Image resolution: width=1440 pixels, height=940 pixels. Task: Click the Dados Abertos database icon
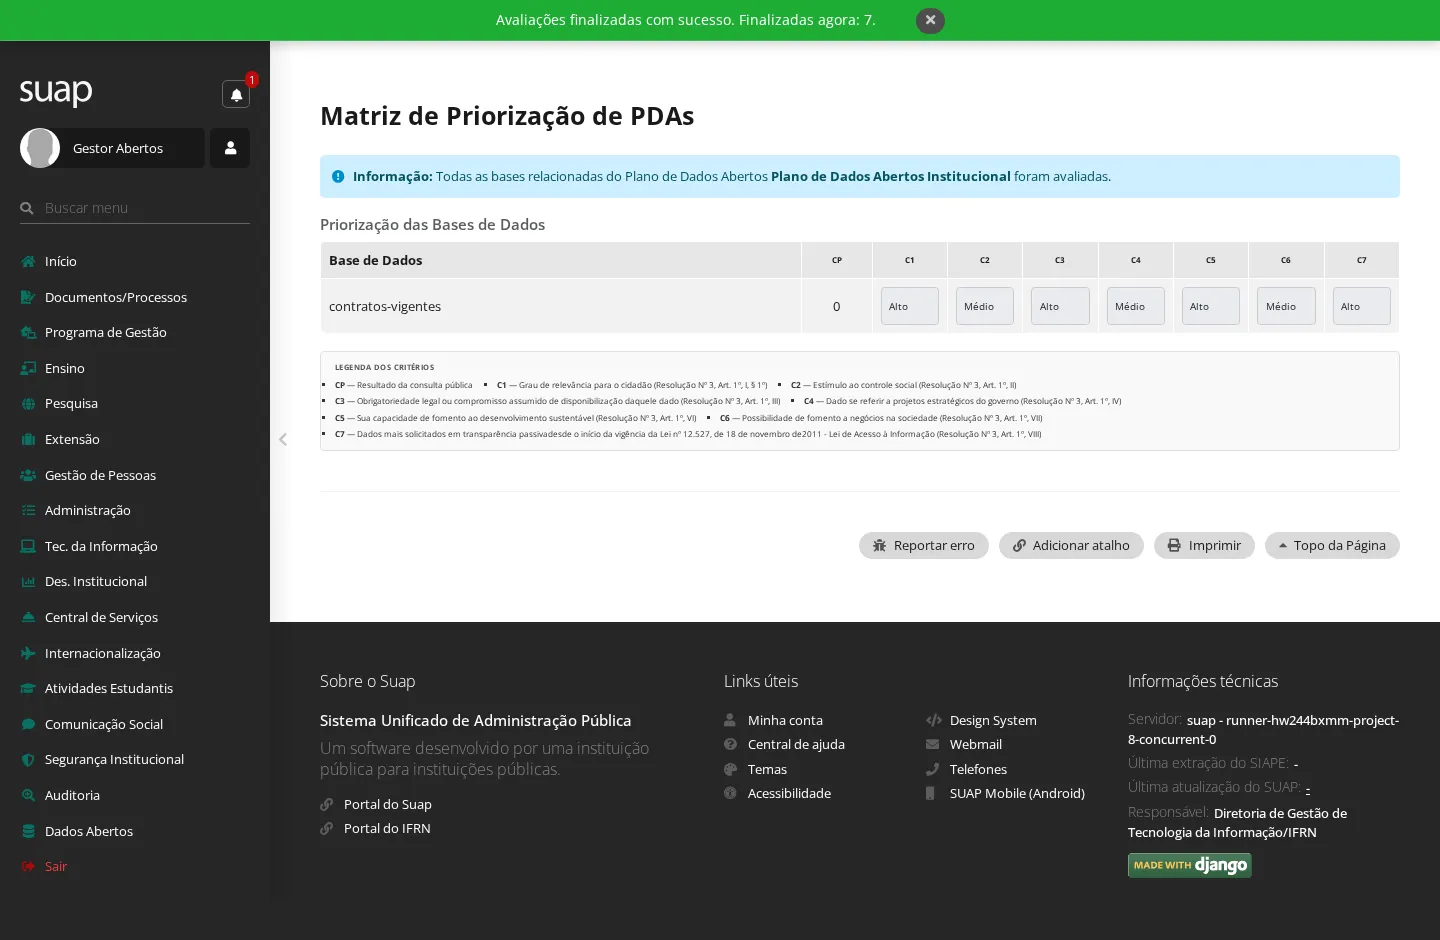(x=28, y=831)
